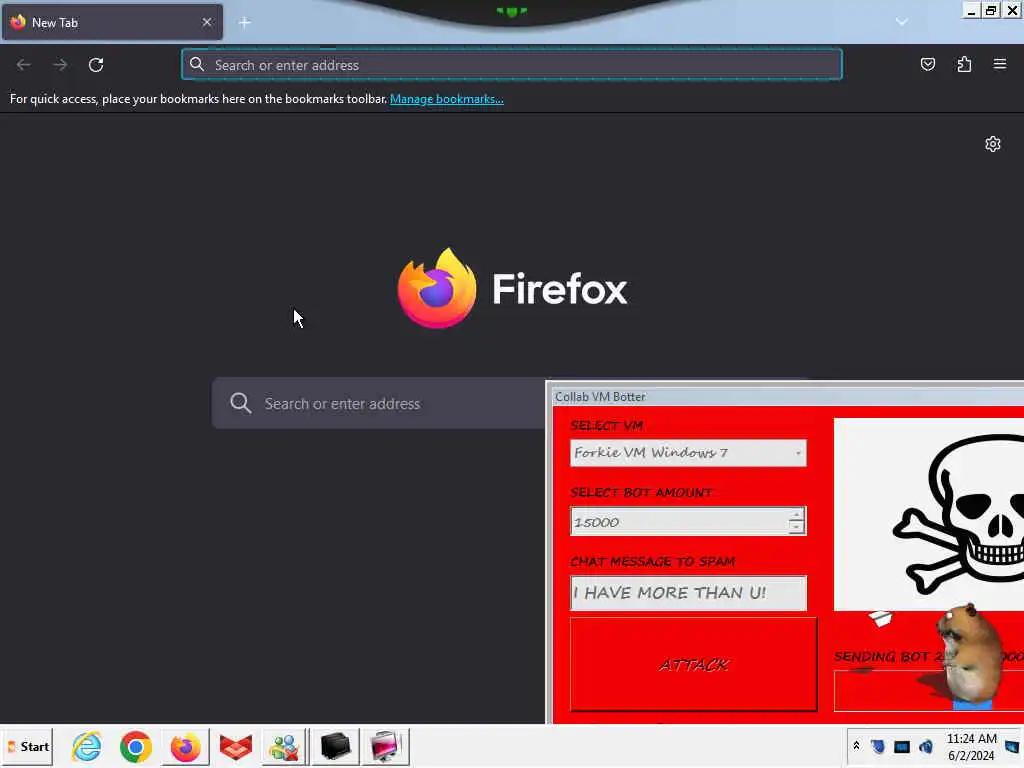Click the shield icon in system tray

878,746
